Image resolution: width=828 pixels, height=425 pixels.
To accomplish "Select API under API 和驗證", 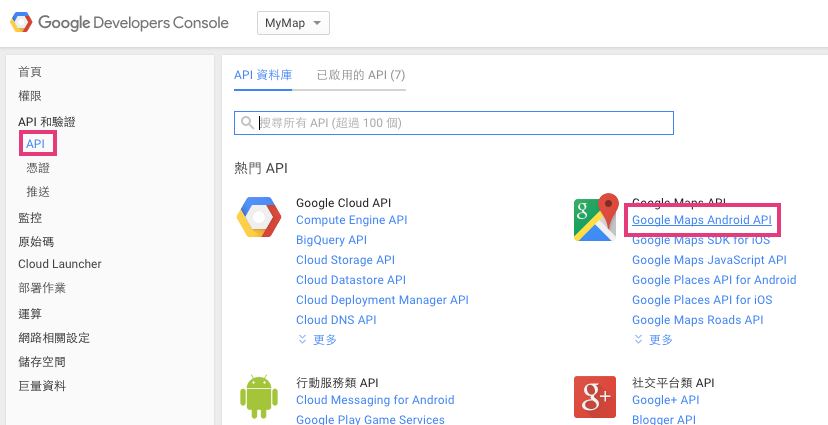I will pos(35,144).
